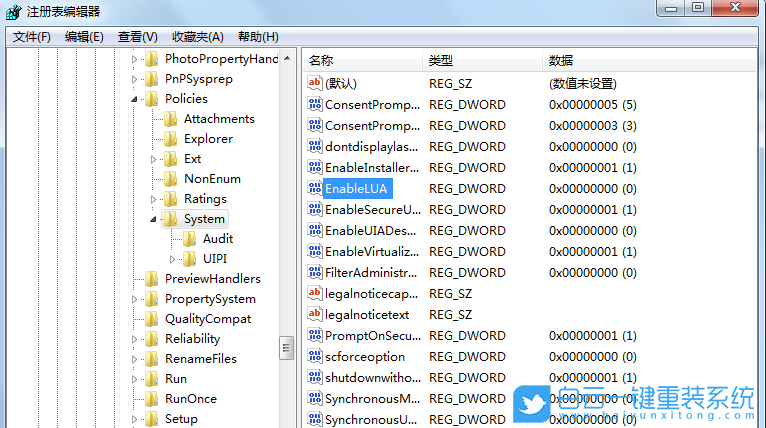Click the (默认) string value icon

click(314, 83)
